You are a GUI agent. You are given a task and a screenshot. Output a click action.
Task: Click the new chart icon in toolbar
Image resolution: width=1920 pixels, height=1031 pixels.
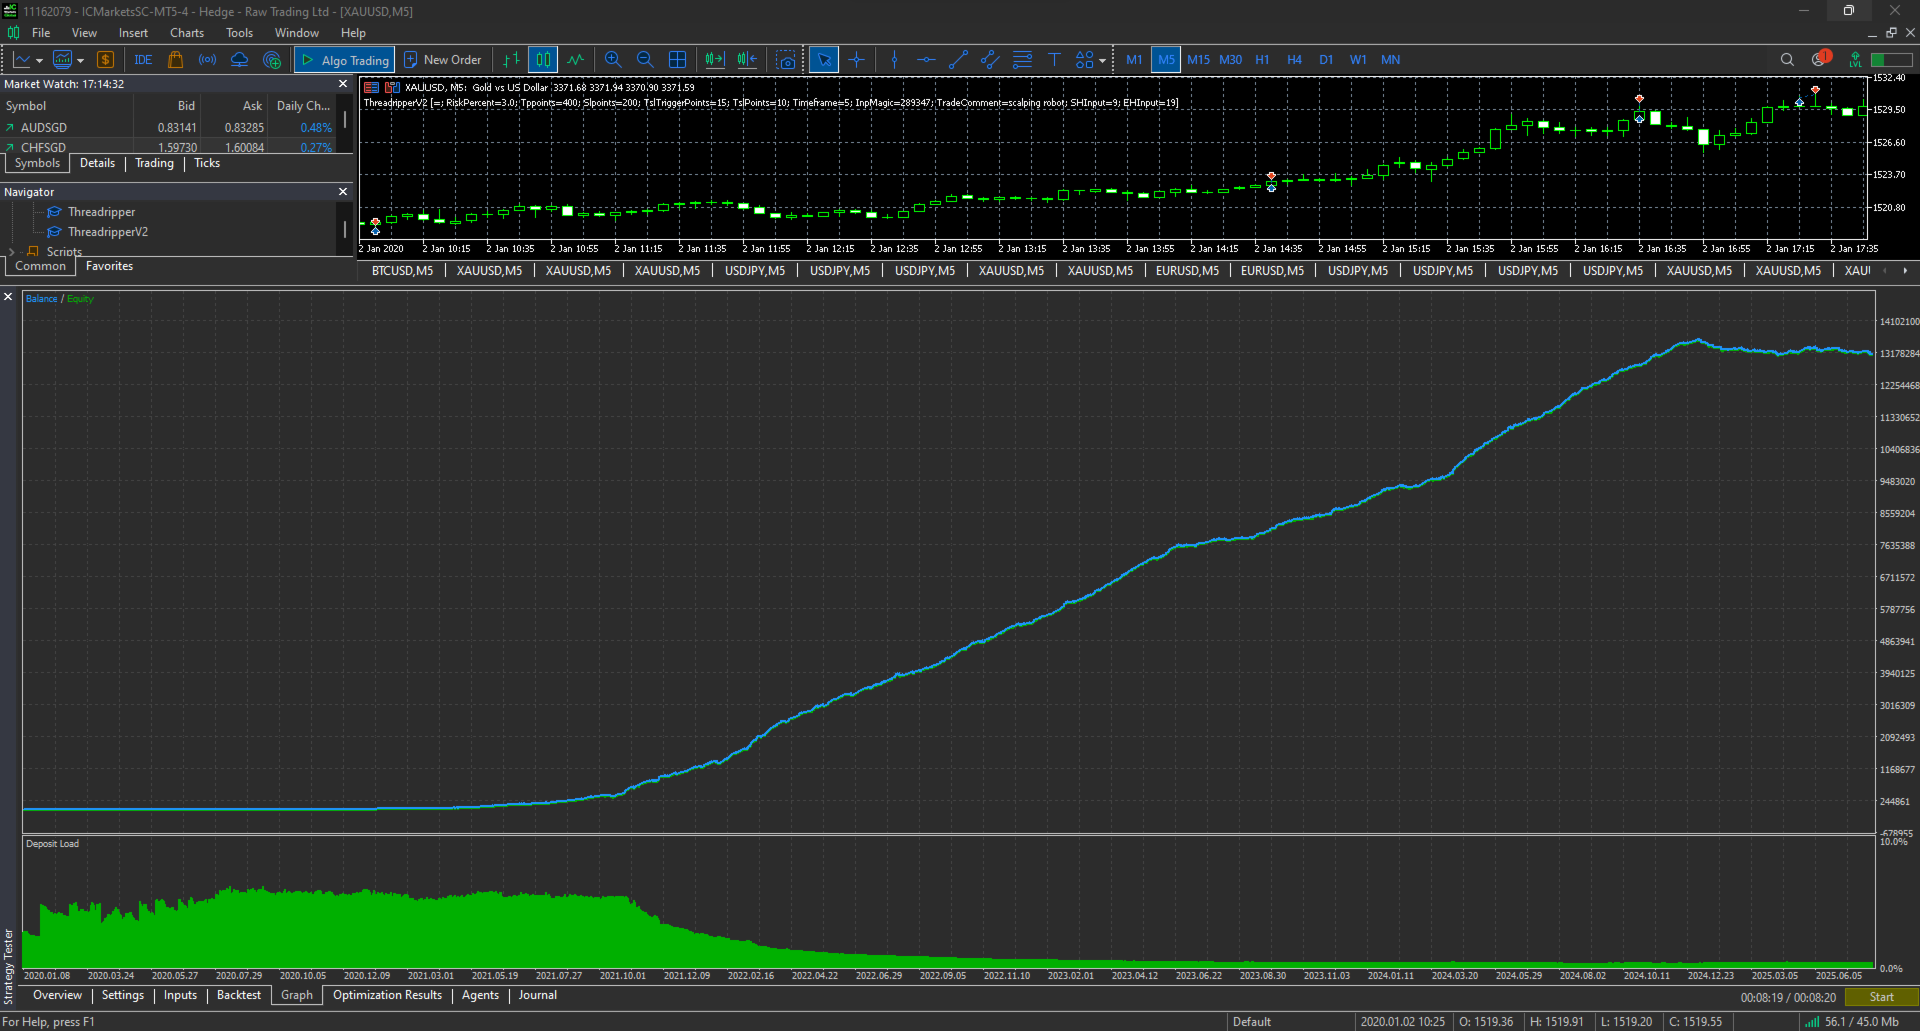22,60
